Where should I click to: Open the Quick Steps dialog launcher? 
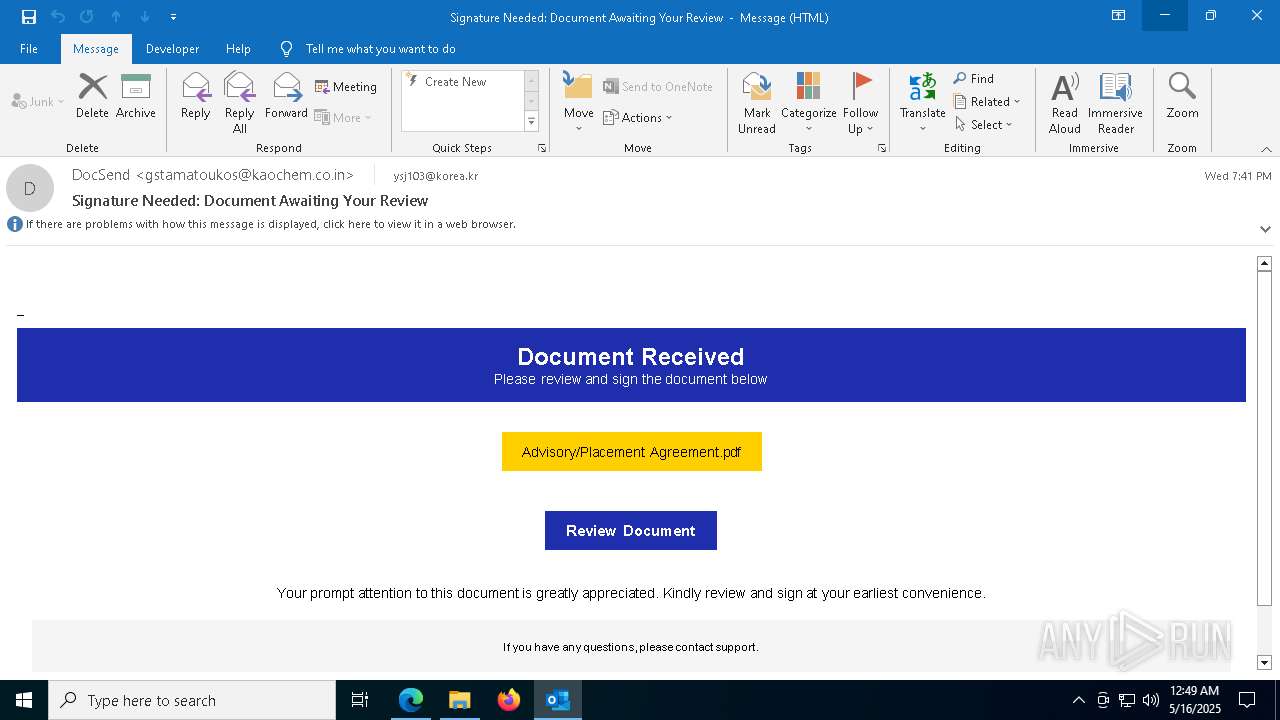point(542,148)
